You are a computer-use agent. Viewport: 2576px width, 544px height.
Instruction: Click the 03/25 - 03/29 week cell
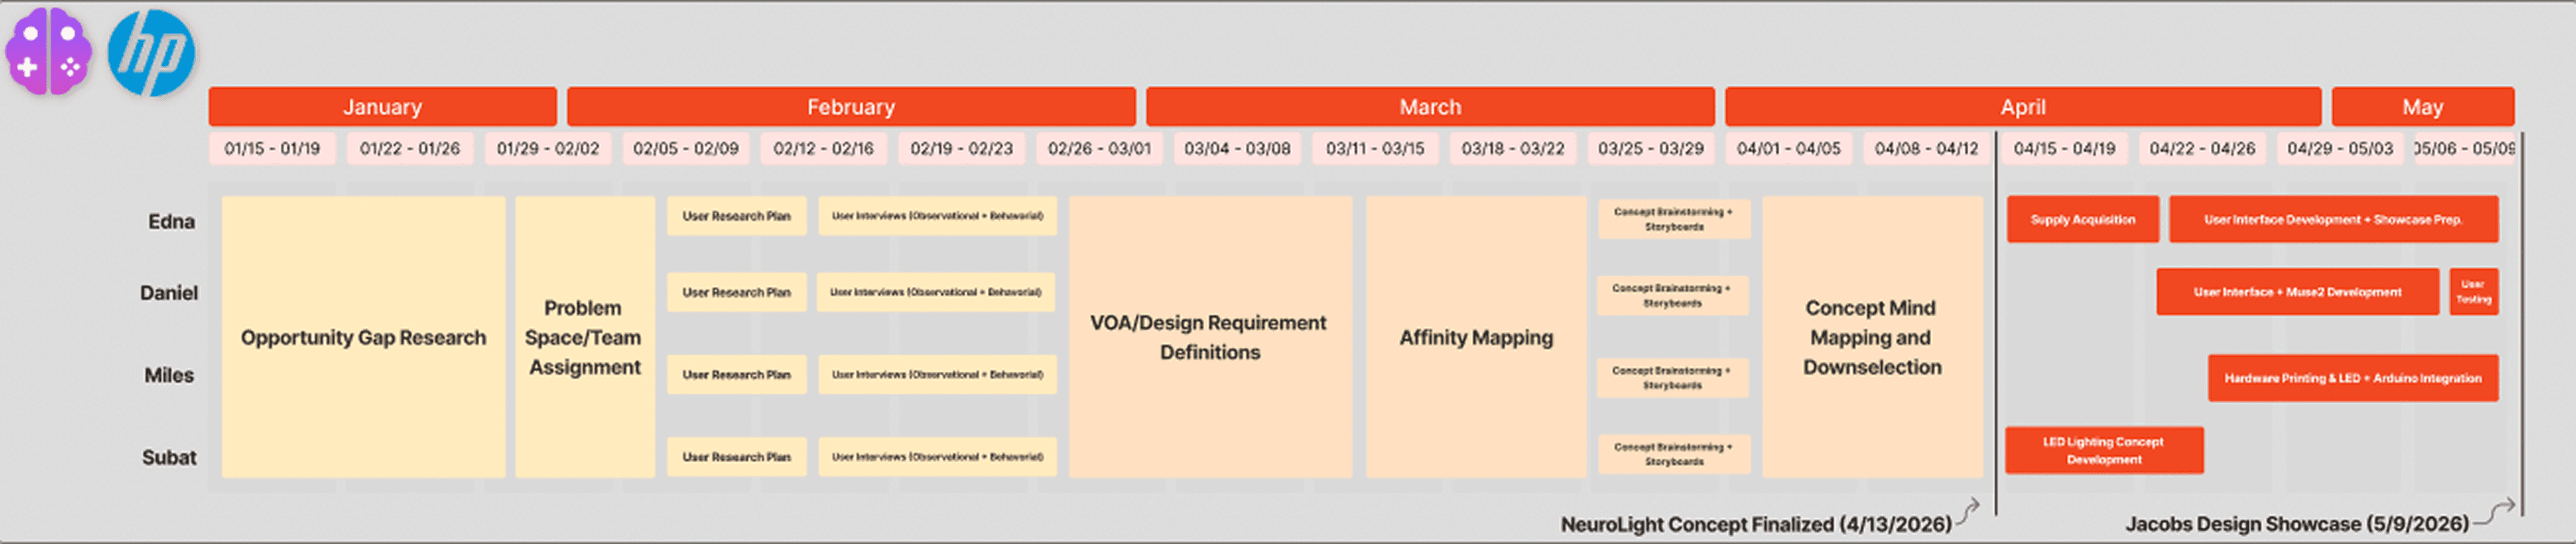tap(1650, 149)
